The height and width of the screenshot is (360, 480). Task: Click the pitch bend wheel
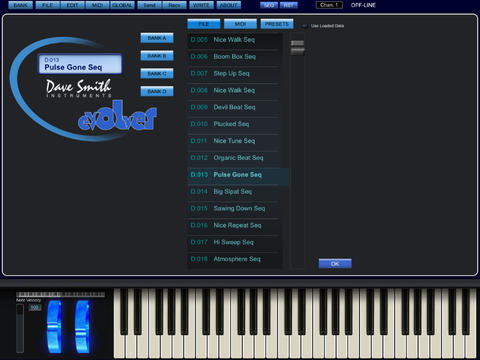coord(55,327)
